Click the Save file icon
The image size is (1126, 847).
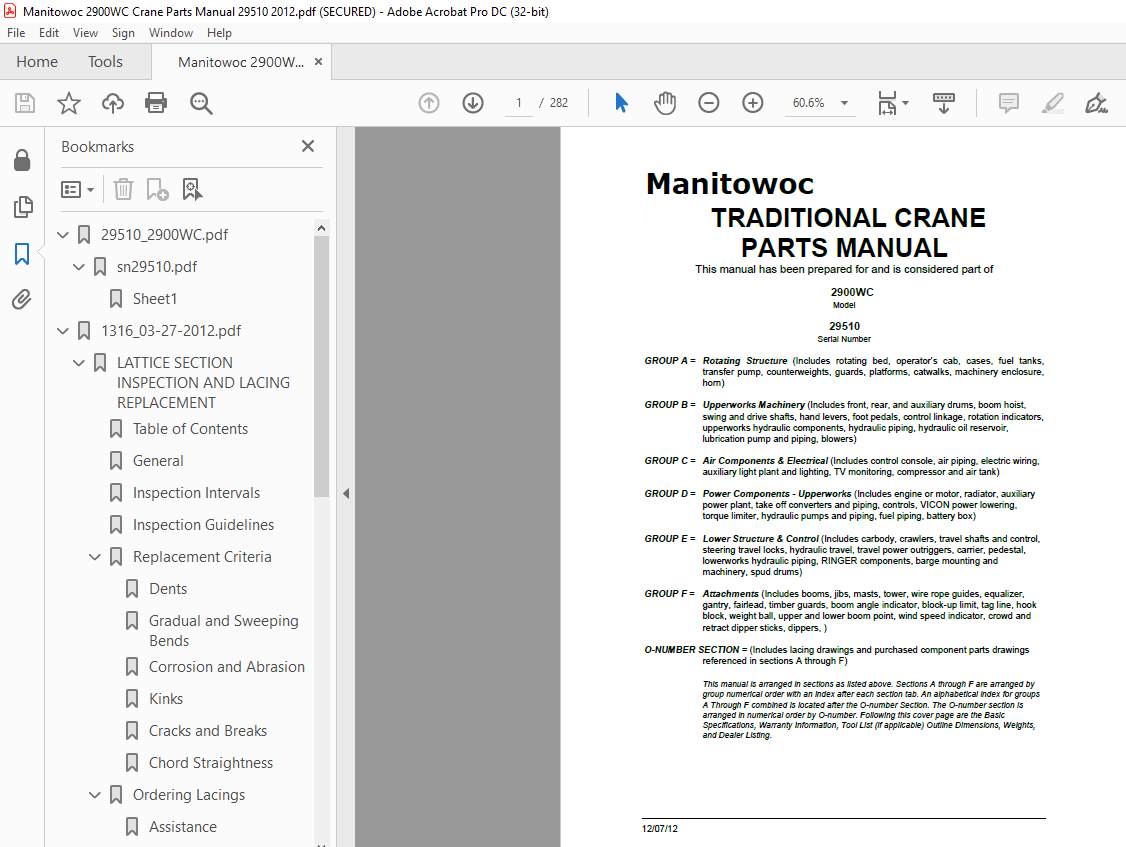point(25,103)
